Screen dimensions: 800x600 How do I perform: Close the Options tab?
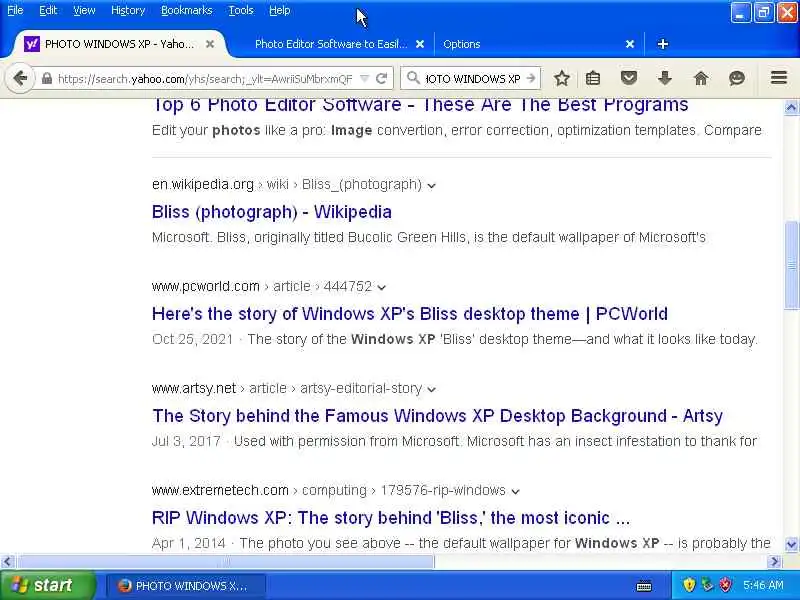coord(630,44)
